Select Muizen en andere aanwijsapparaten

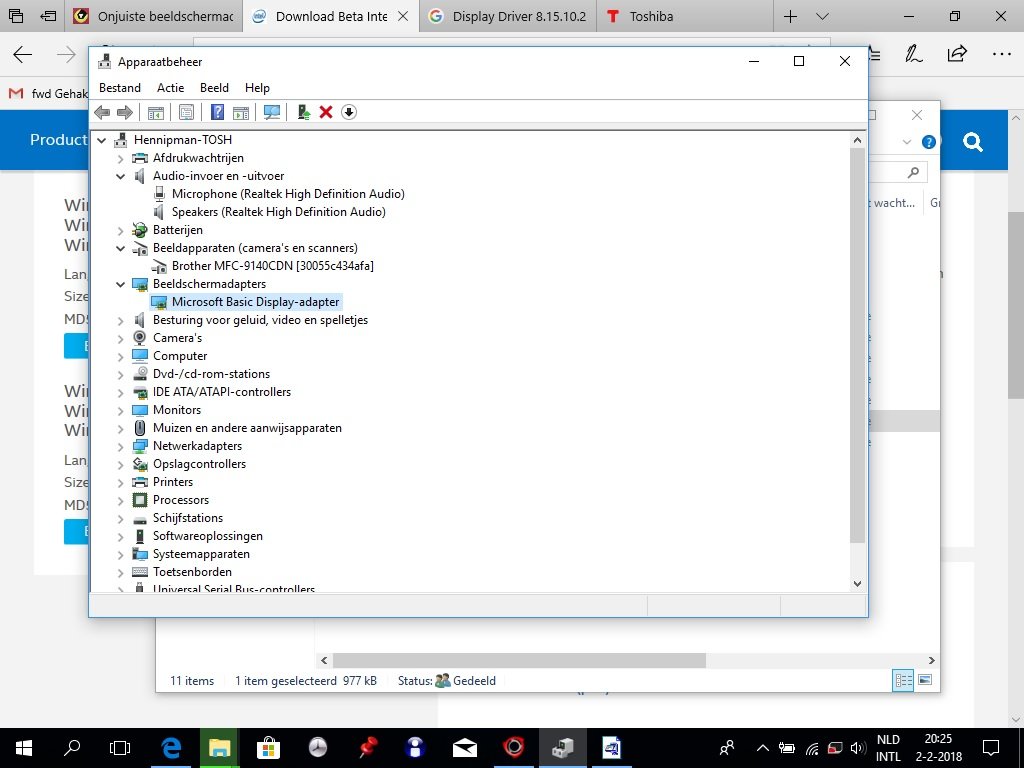248,428
